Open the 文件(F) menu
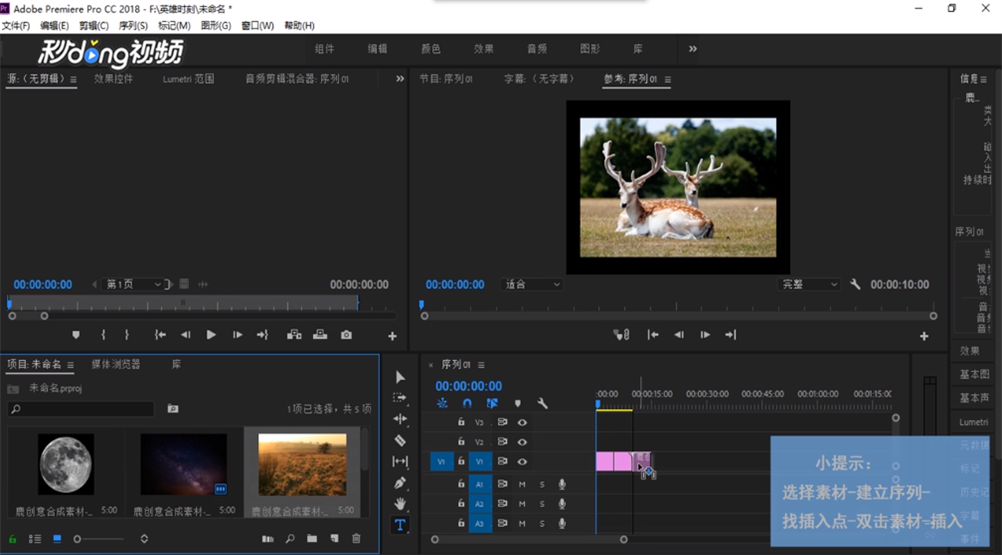This screenshot has height=555, width=1002. pyautogui.click(x=16, y=26)
